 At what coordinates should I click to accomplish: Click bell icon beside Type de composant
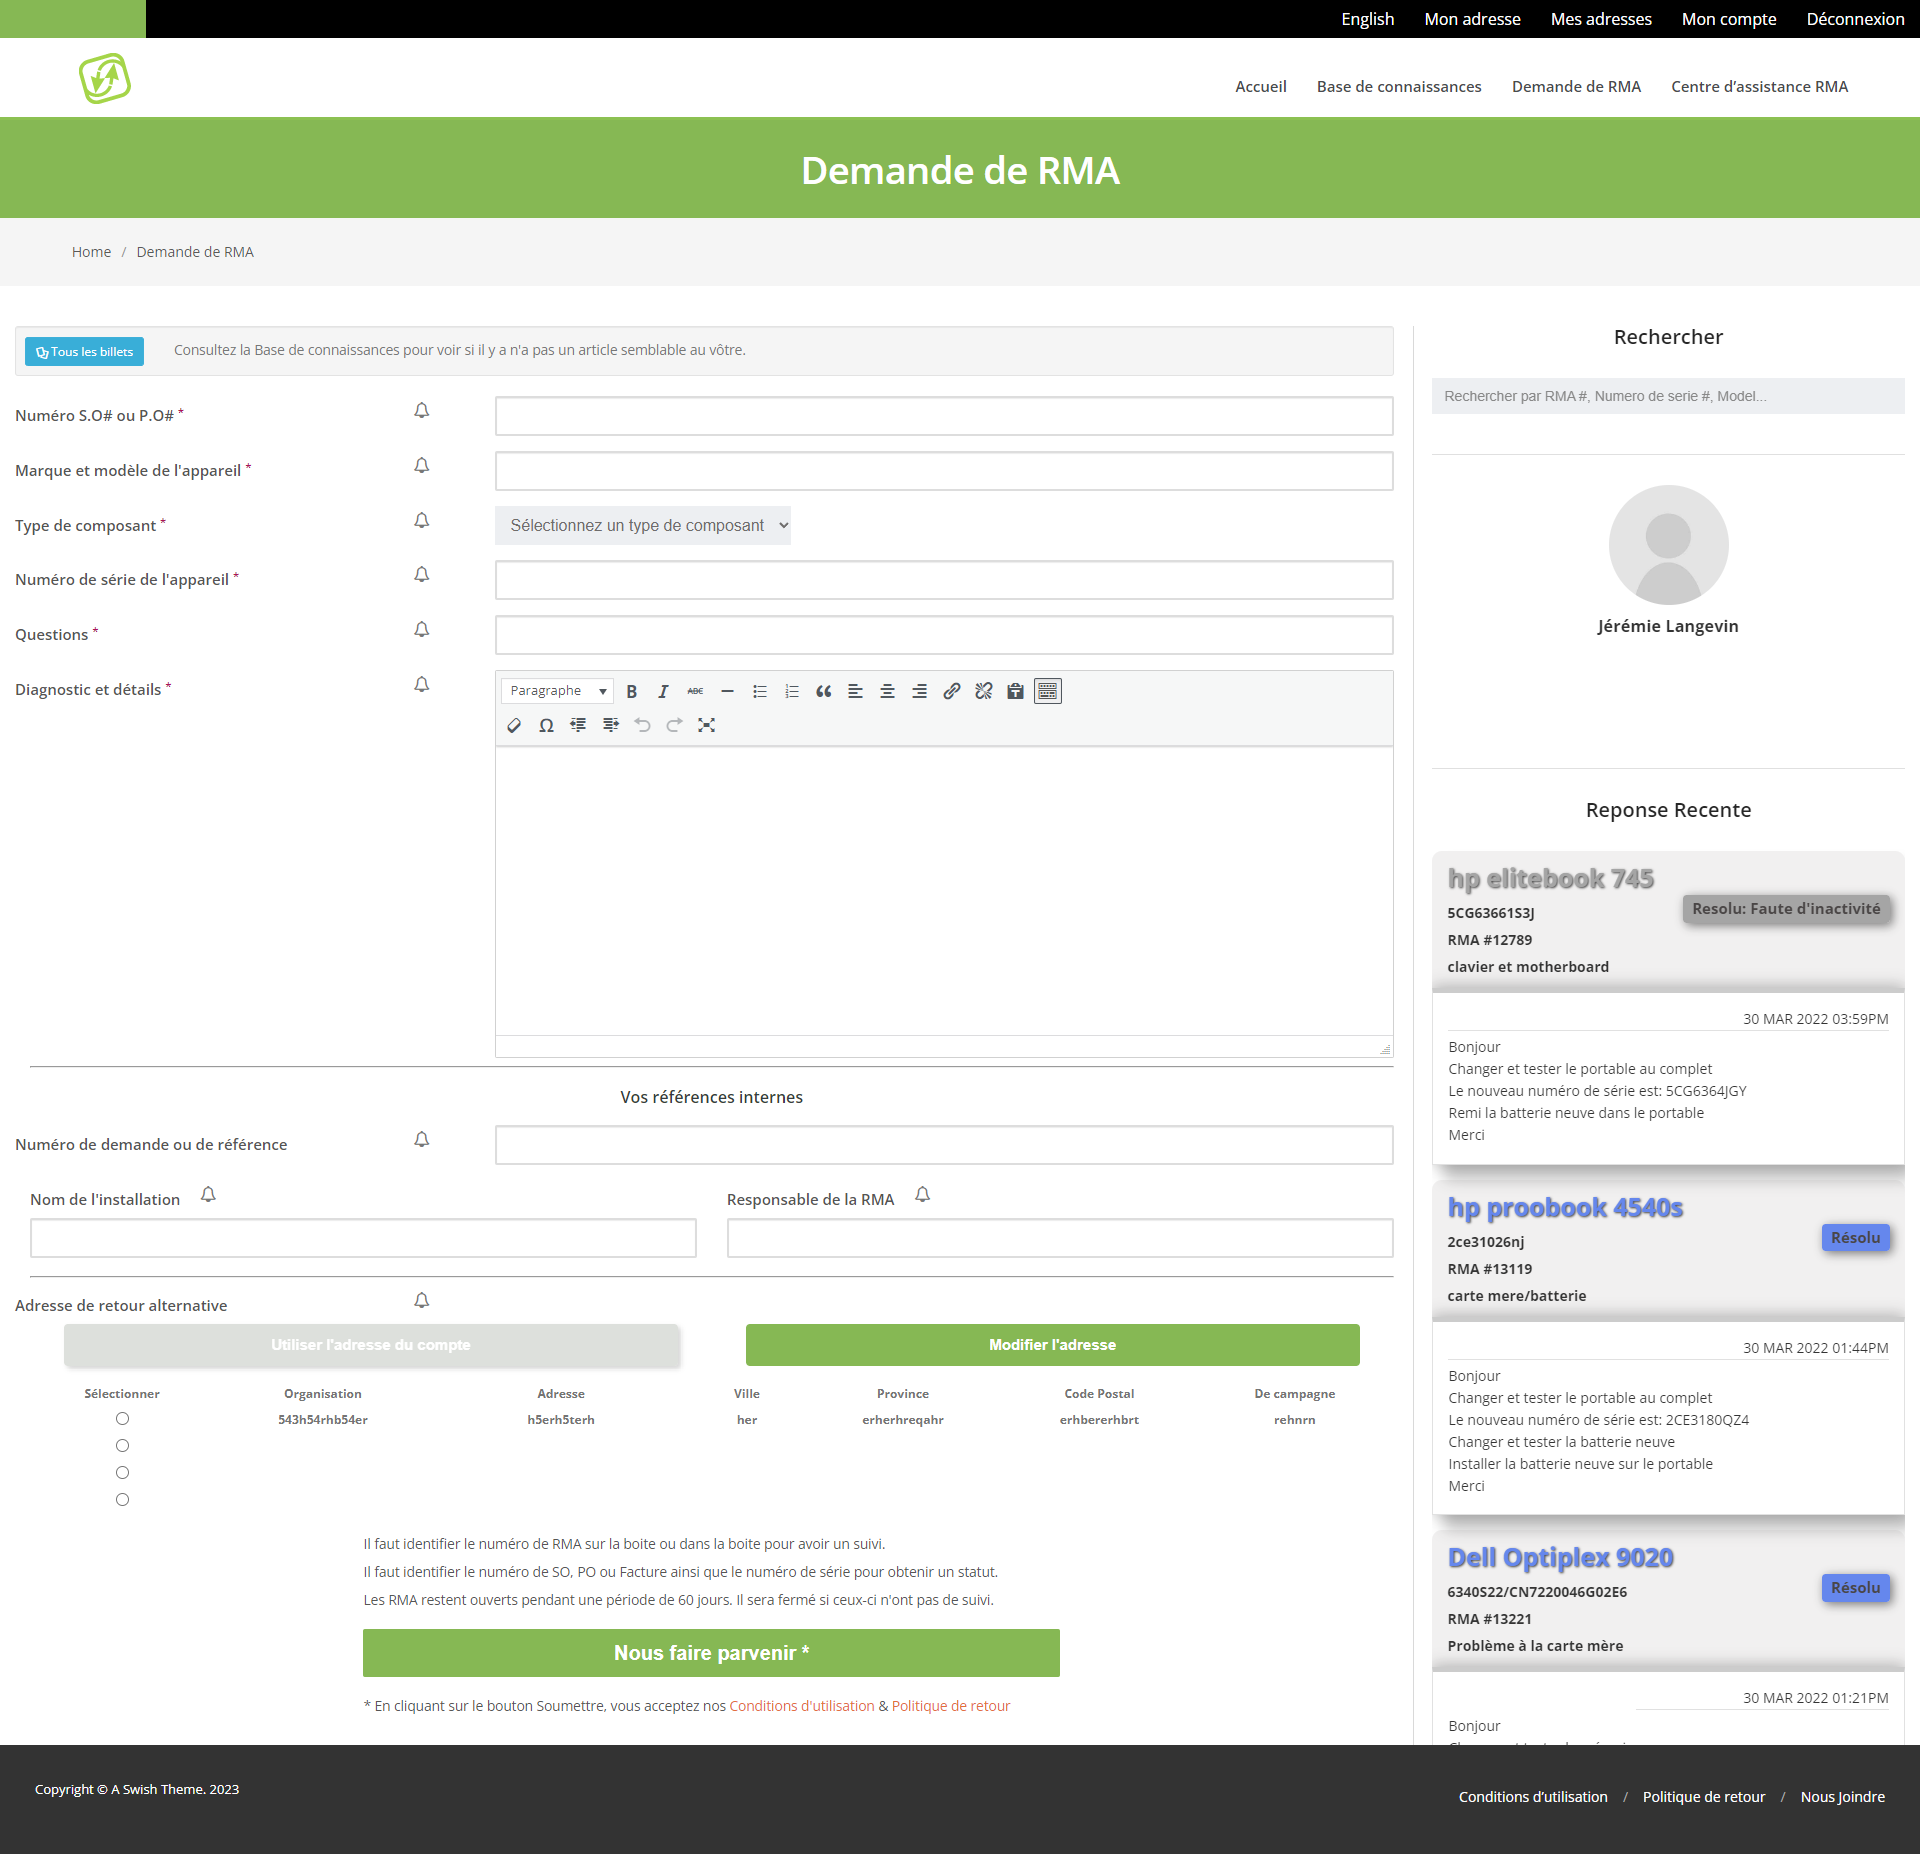(422, 521)
